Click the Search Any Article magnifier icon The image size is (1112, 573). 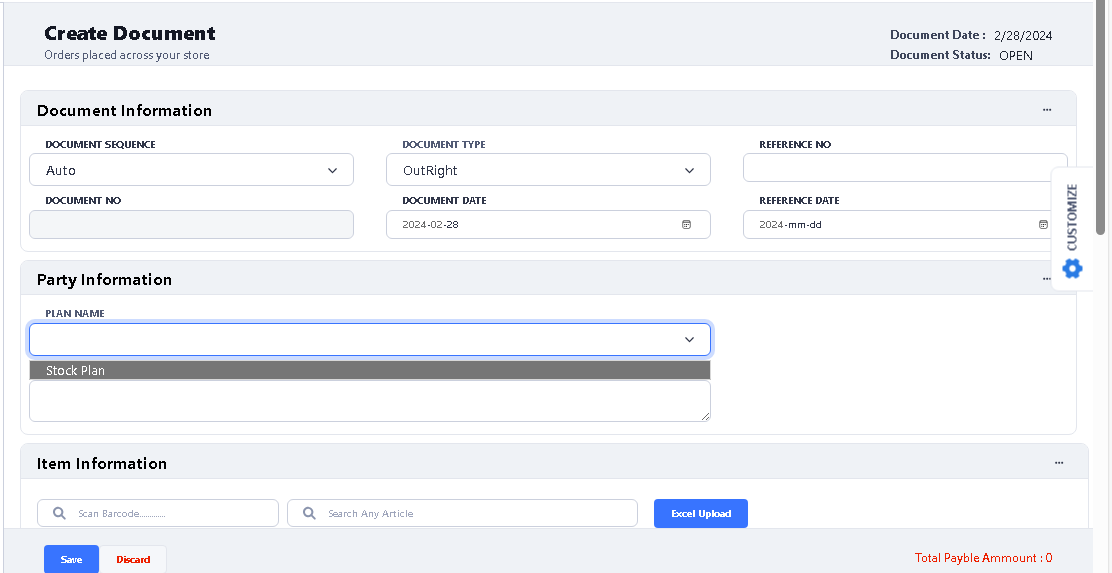click(309, 513)
